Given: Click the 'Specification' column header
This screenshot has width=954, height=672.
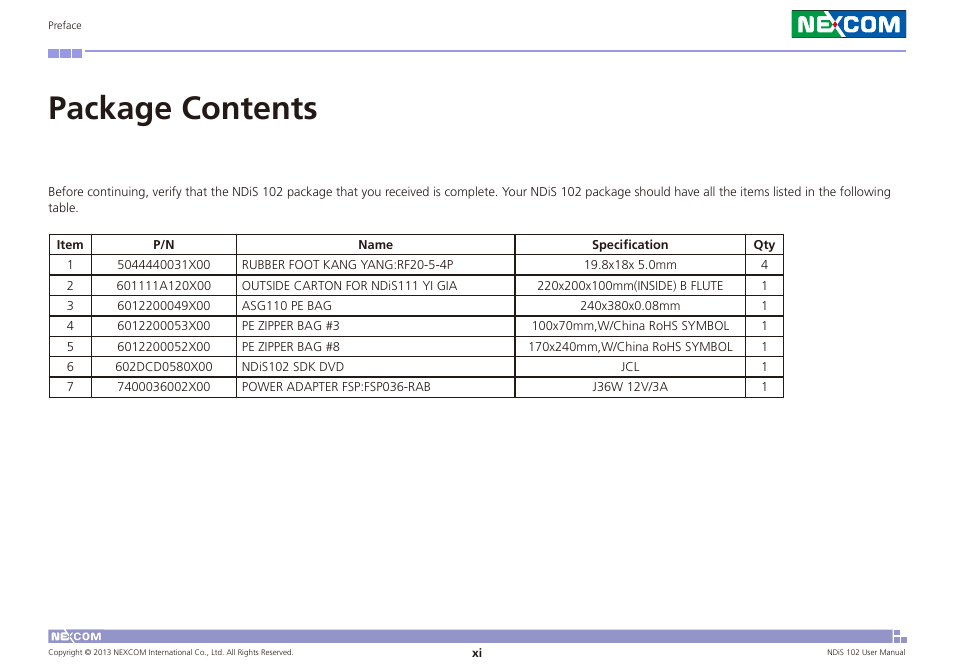Looking at the screenshot, I should (x=630, y=244).
